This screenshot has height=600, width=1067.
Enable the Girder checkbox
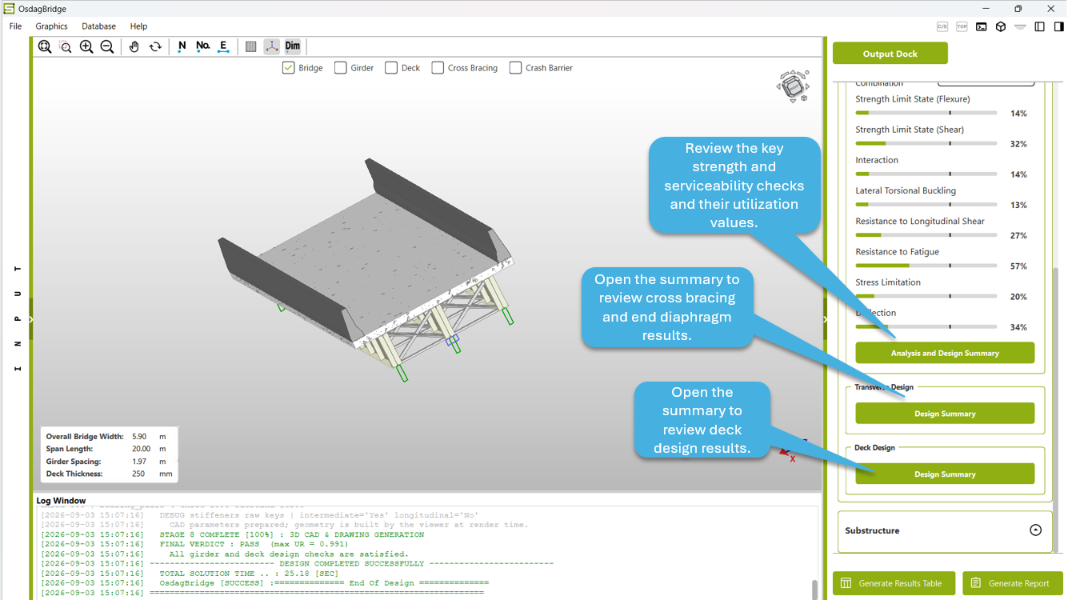(x=340, y=68)
